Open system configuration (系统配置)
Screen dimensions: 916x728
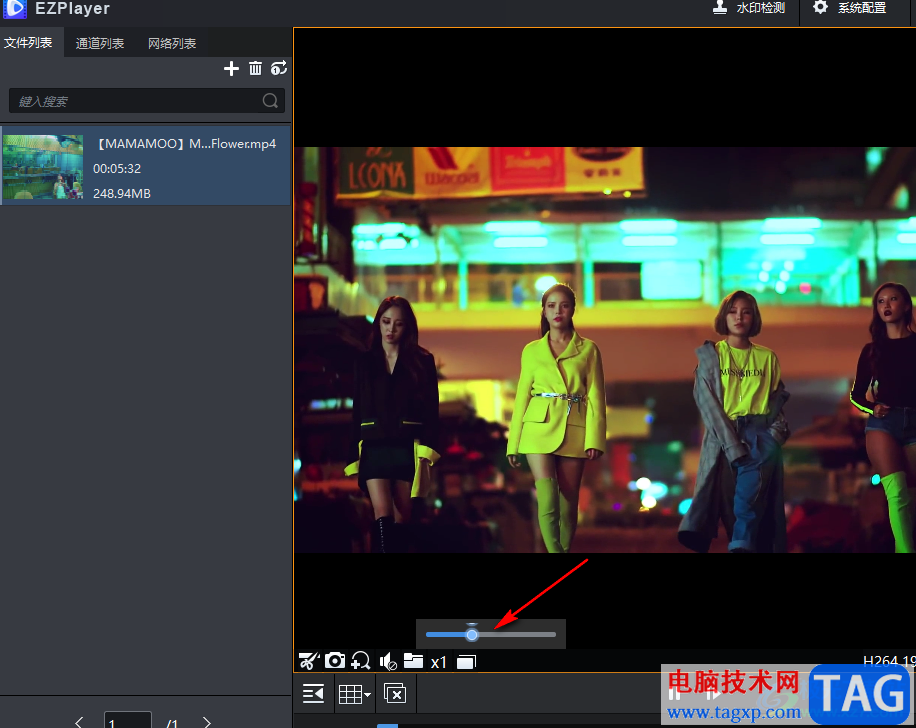click(x=850, y=8)
